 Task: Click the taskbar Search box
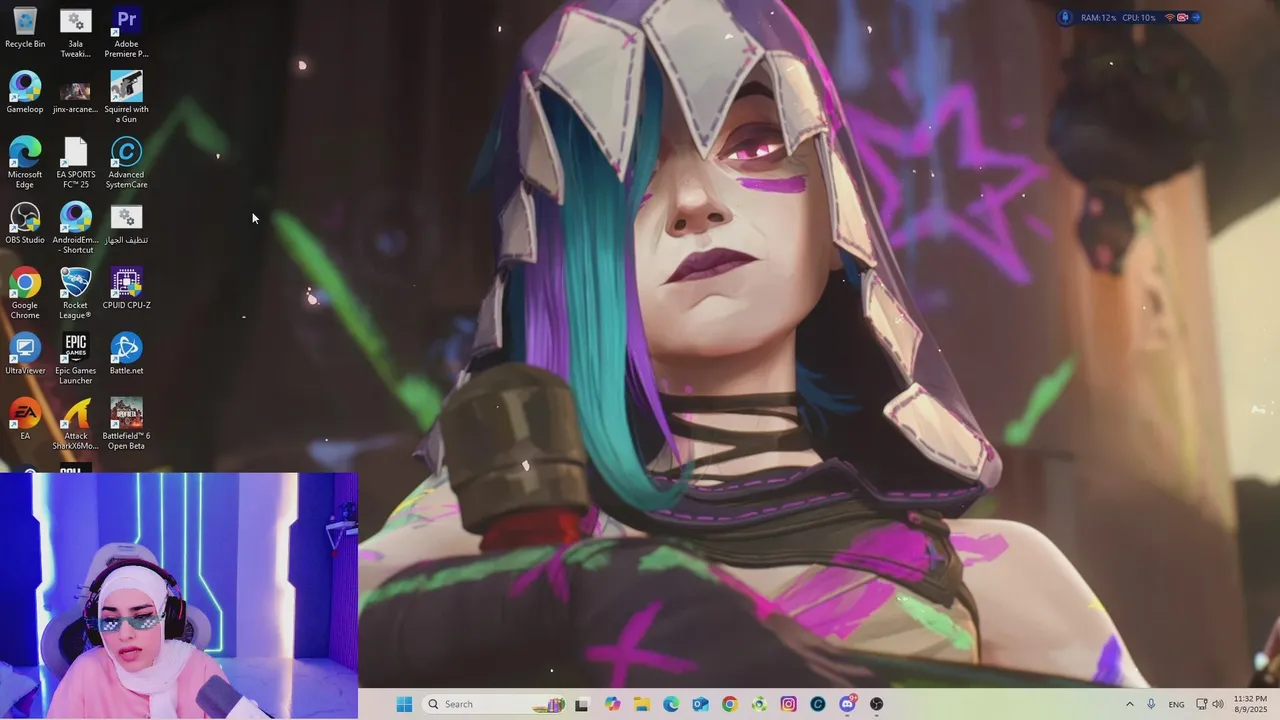point(494,704)
